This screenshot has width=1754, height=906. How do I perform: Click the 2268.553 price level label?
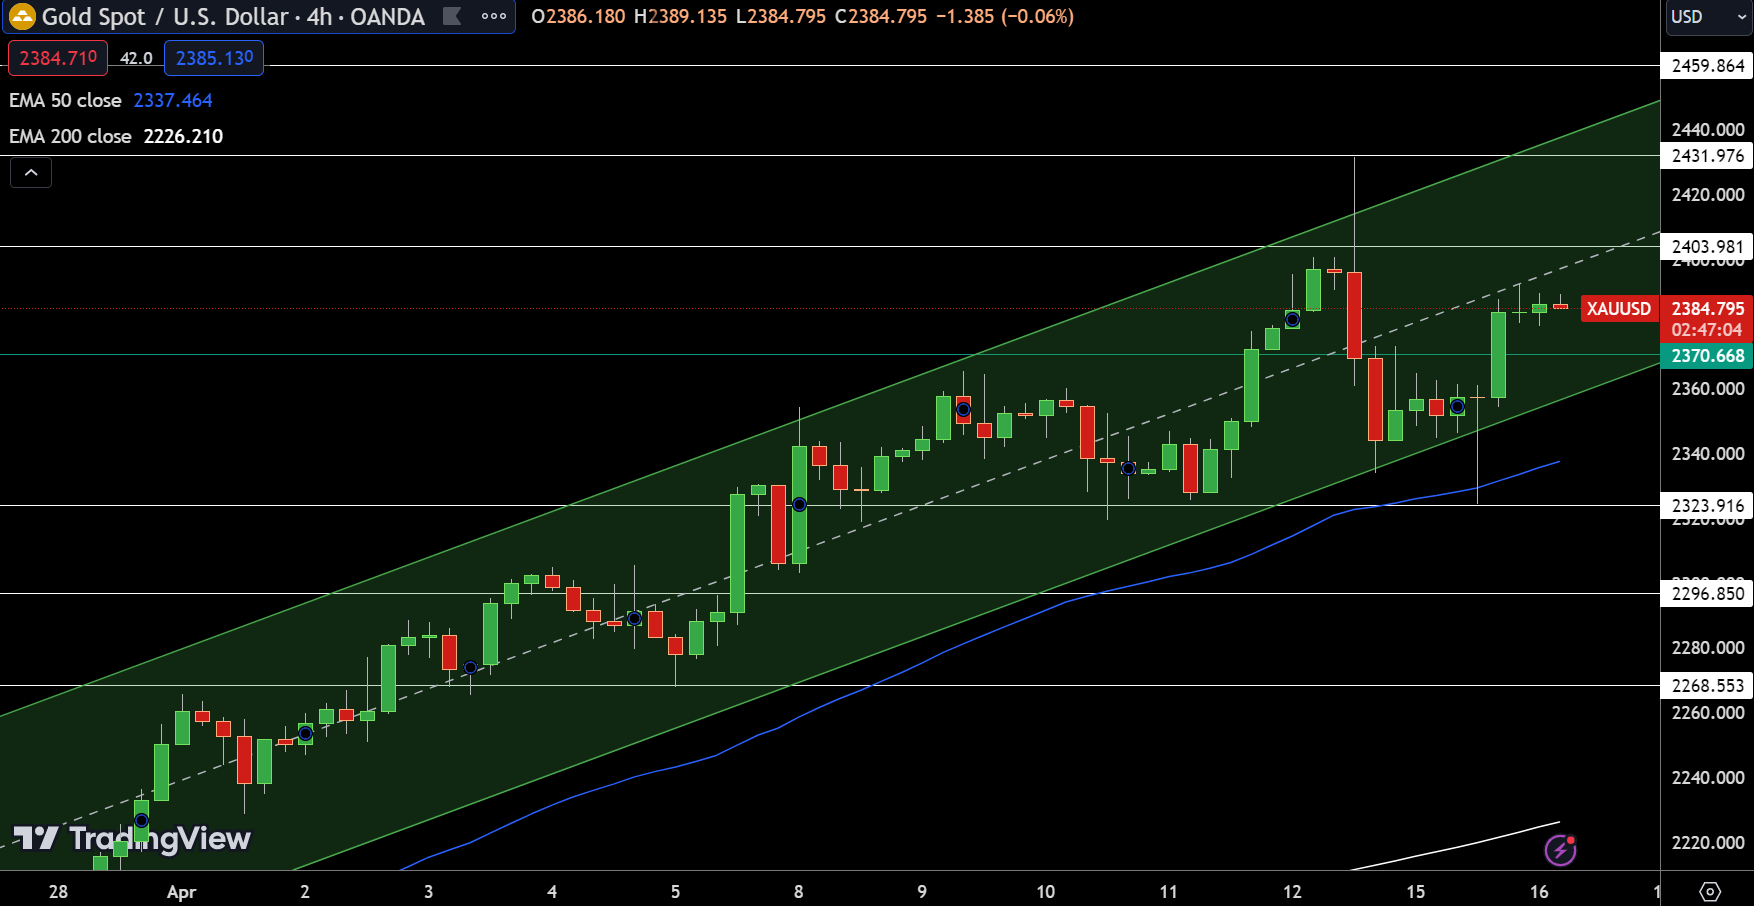[1707, 686]
